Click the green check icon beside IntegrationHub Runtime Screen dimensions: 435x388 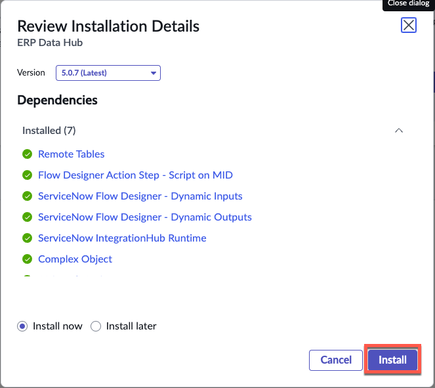[x=27, y=238]
